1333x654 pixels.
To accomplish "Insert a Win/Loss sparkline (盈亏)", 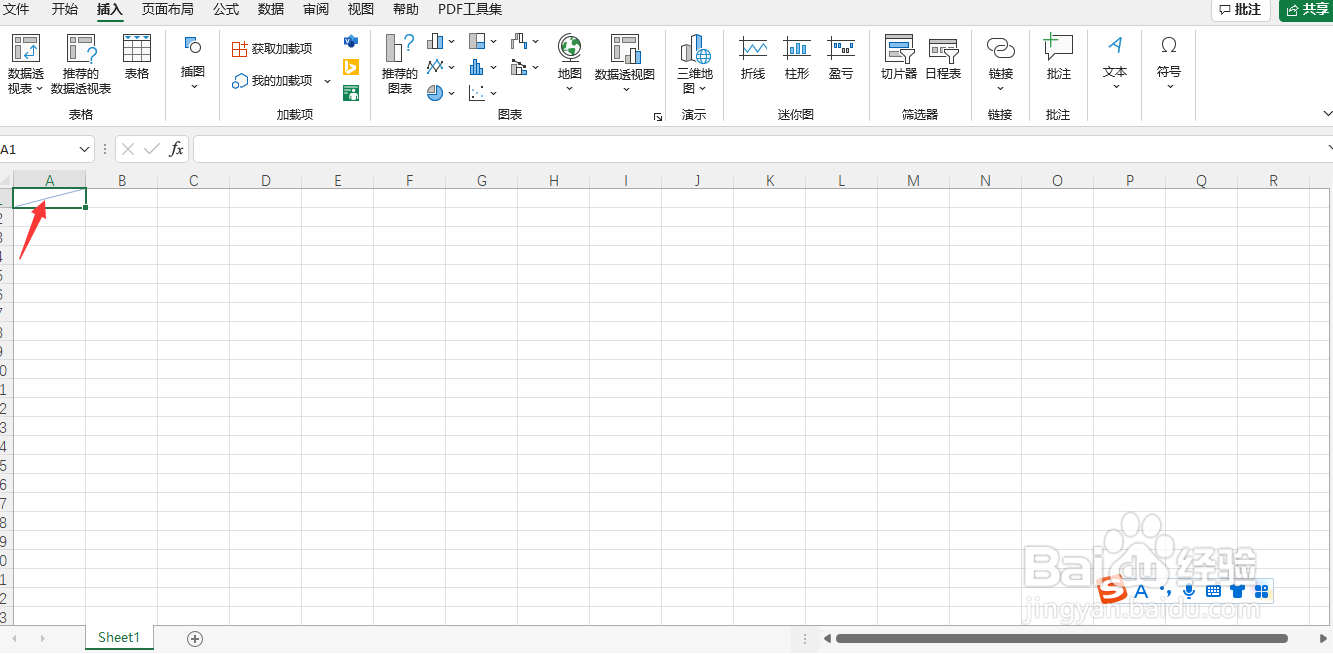I will [x=841, y=58].
